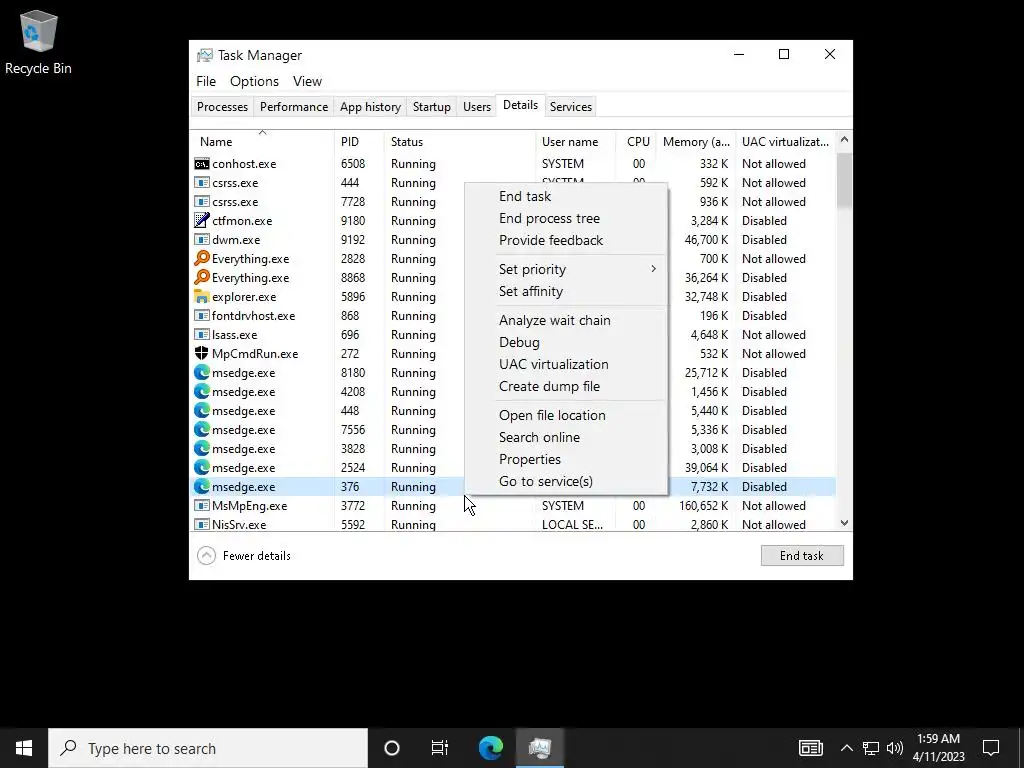The height and width of the screenshot is (768, 1024).
Task: Switch to the Performance tab
Action: tap(294, 106)
